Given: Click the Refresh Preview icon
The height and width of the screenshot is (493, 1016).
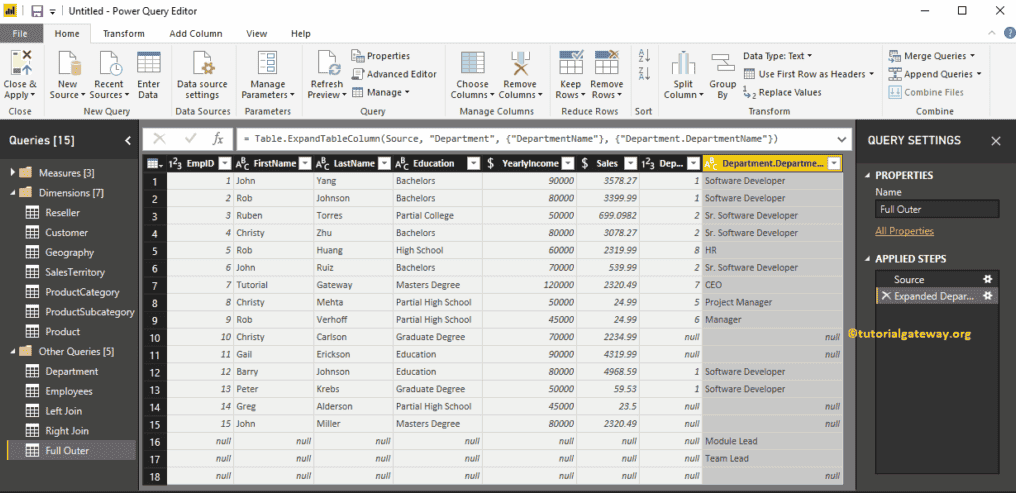Looking at the screenshot, I should 329,63.
